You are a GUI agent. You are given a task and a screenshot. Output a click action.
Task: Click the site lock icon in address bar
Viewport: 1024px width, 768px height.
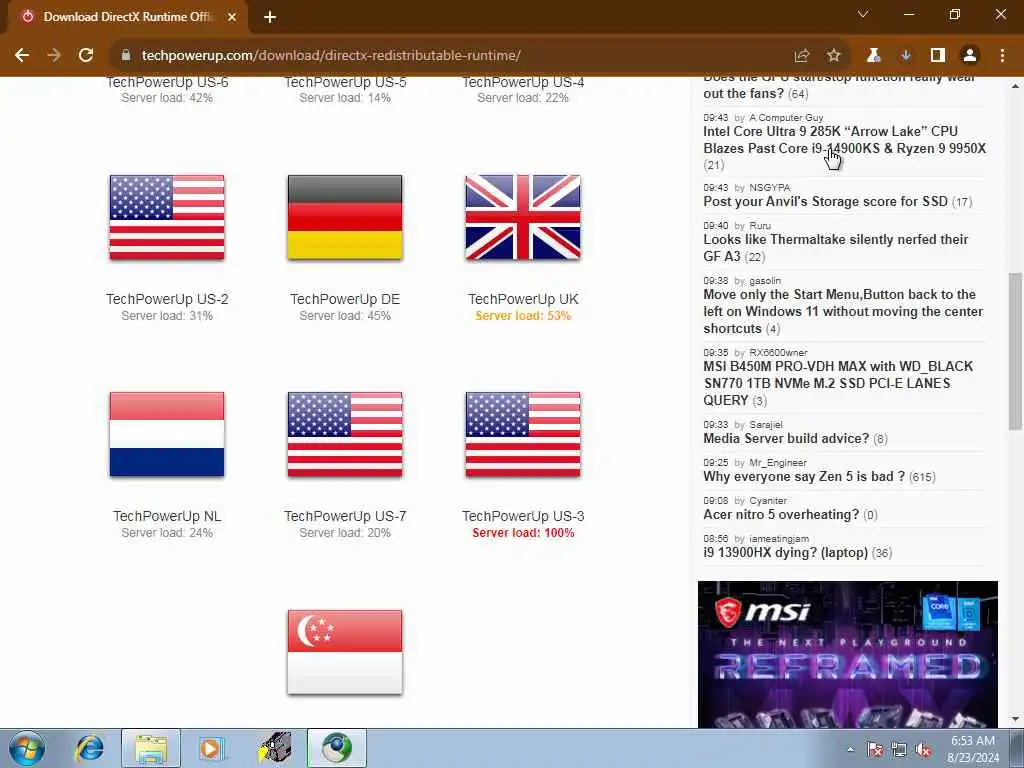point(126,56)
